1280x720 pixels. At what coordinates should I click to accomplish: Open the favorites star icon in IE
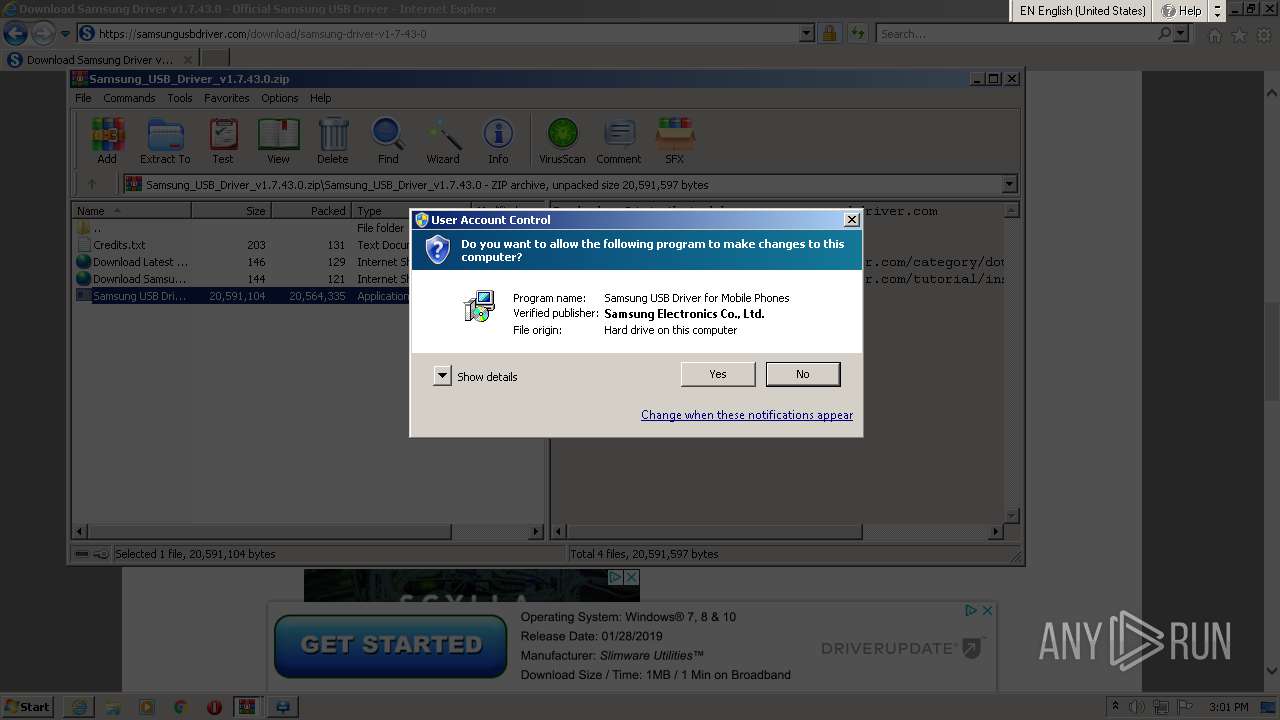[1239, 35]
